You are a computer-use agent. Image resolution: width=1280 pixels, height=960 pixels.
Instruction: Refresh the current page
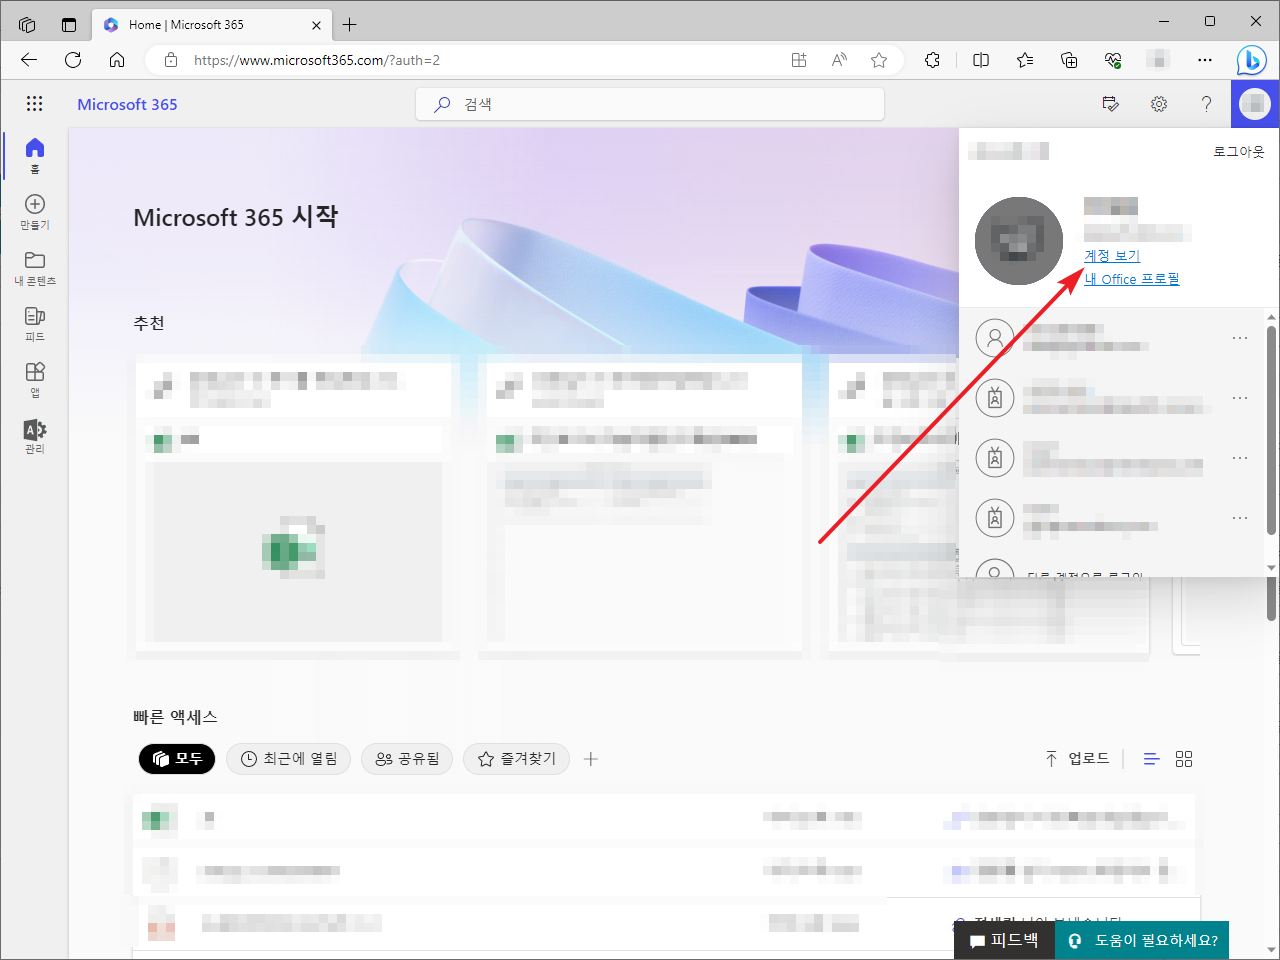coord(73,60)
